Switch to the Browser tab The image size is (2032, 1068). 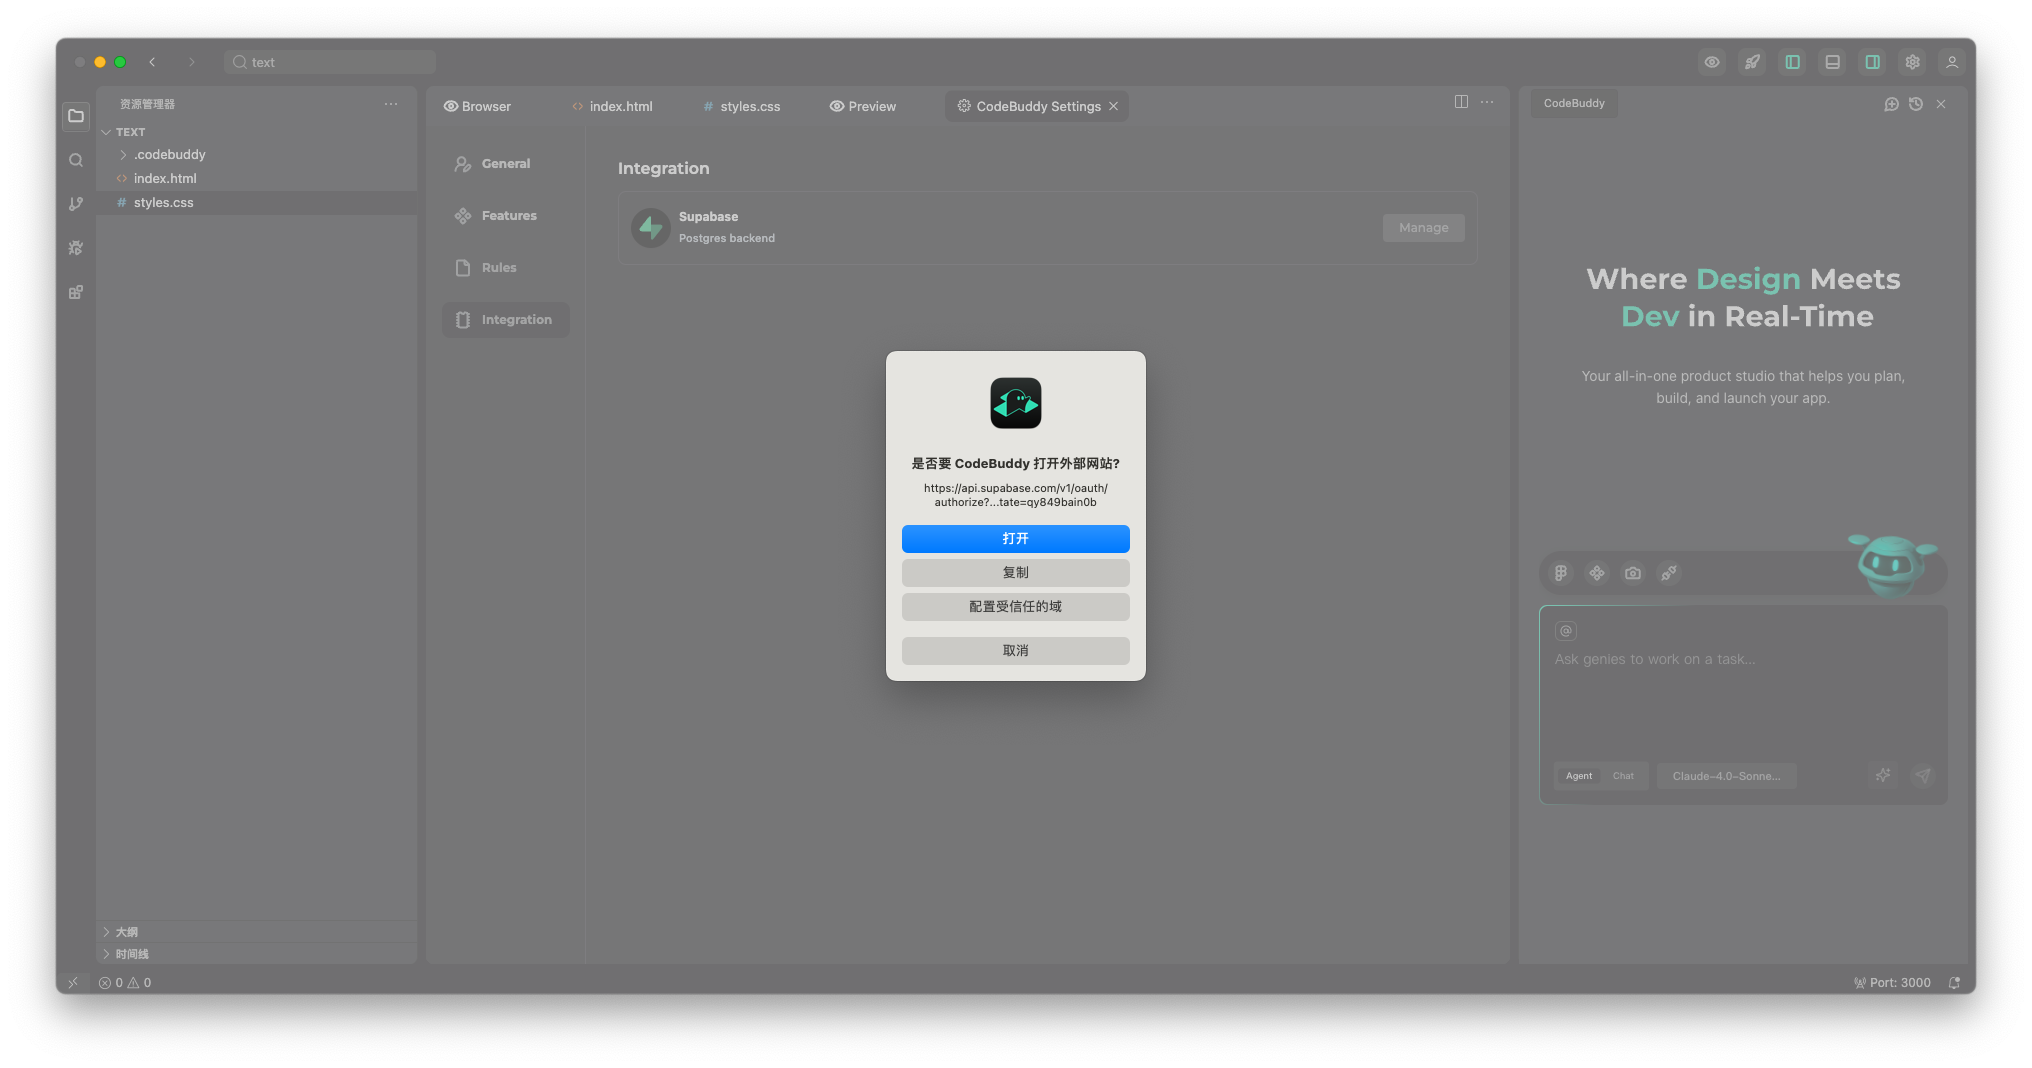(478, 106)
